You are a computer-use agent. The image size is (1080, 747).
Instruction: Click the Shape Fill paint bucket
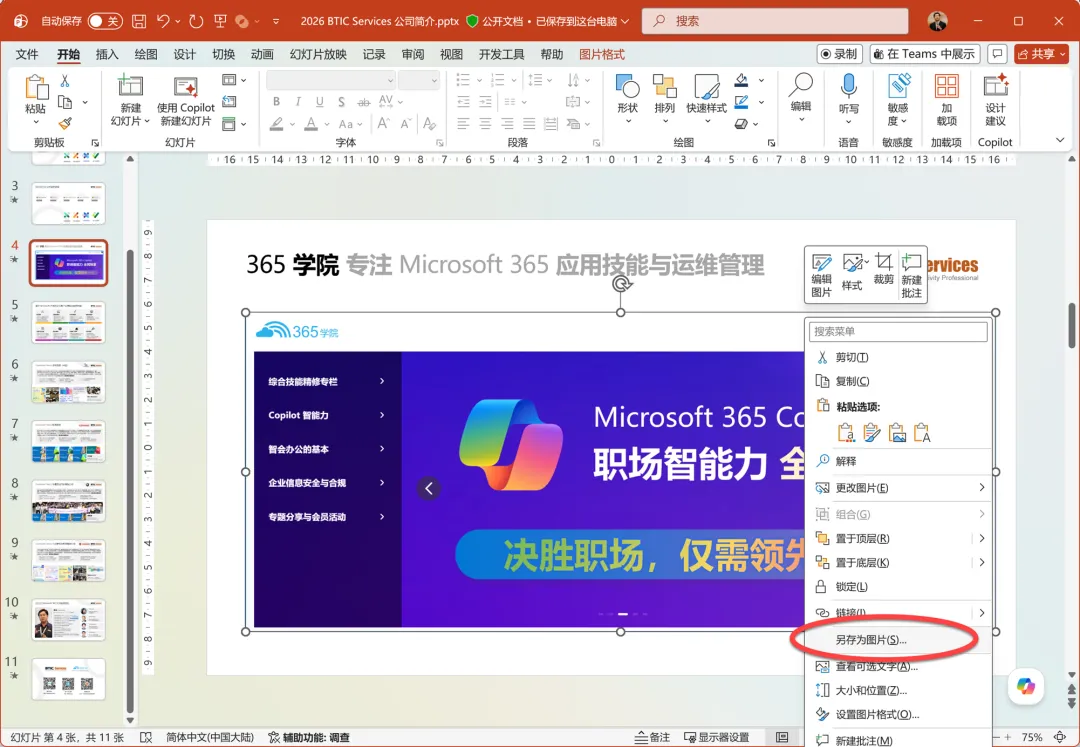click(x=741, y=81)
